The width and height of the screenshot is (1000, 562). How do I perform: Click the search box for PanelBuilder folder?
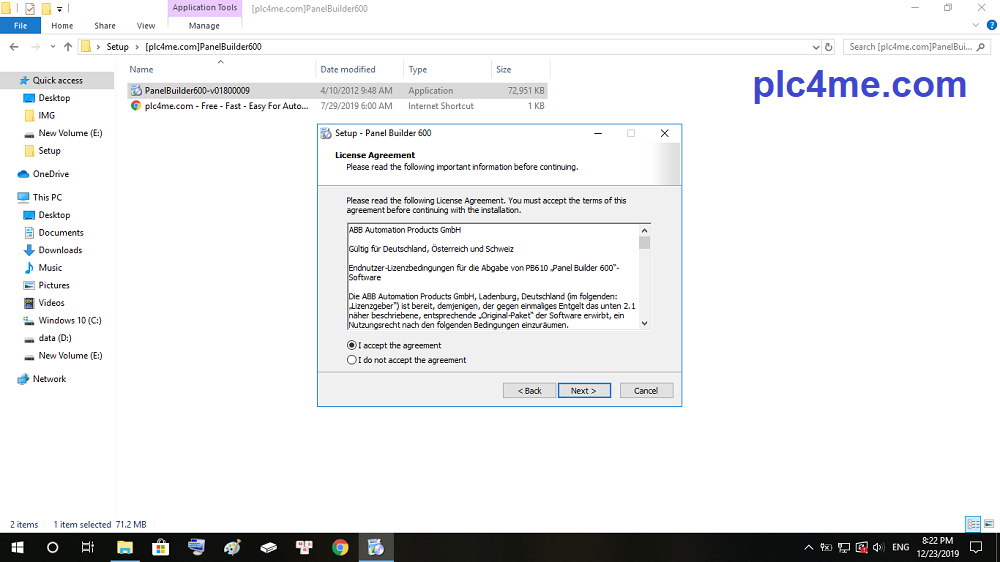tap(915, 46)
